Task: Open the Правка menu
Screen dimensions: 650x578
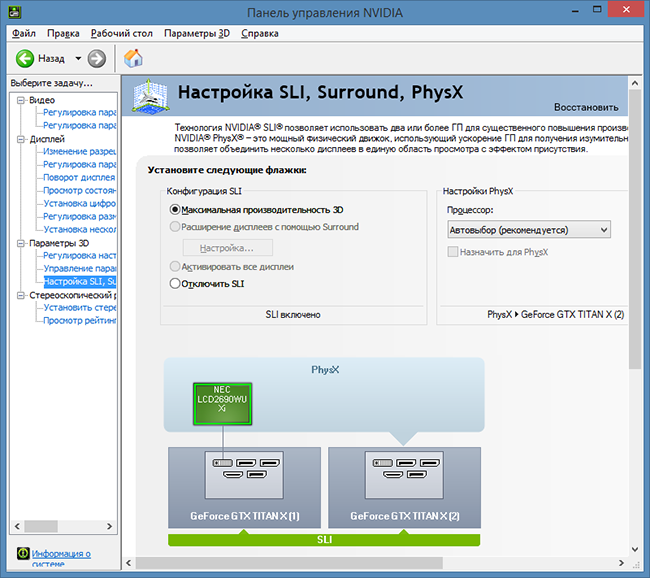Action: tap(63, 33)
